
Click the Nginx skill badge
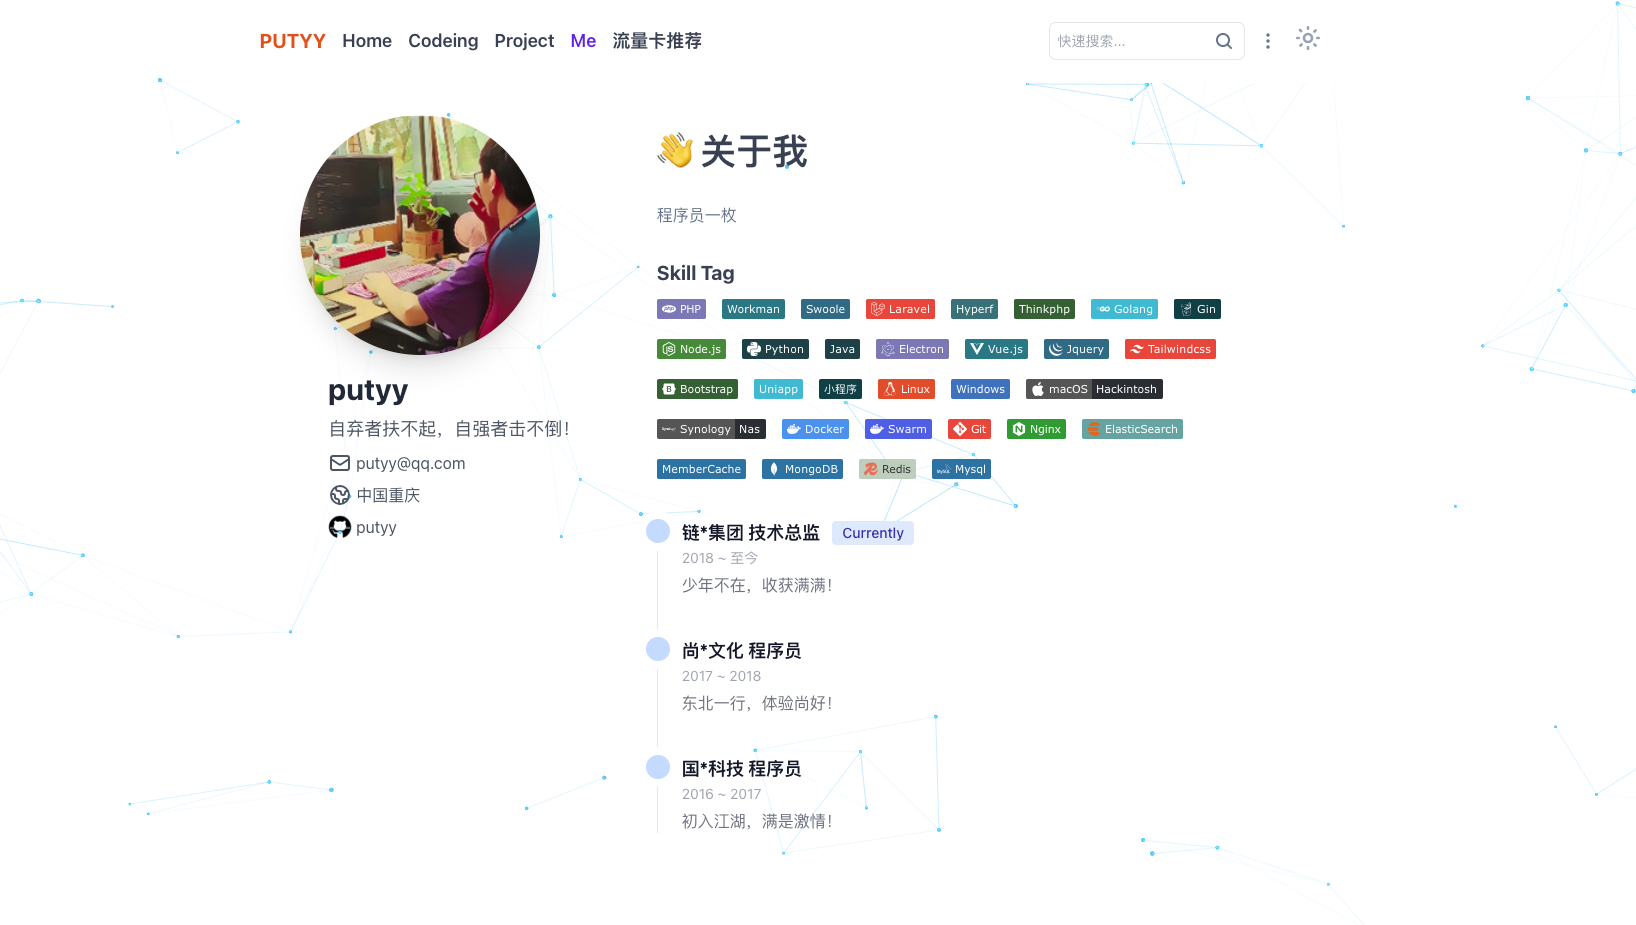(1036, 429)
